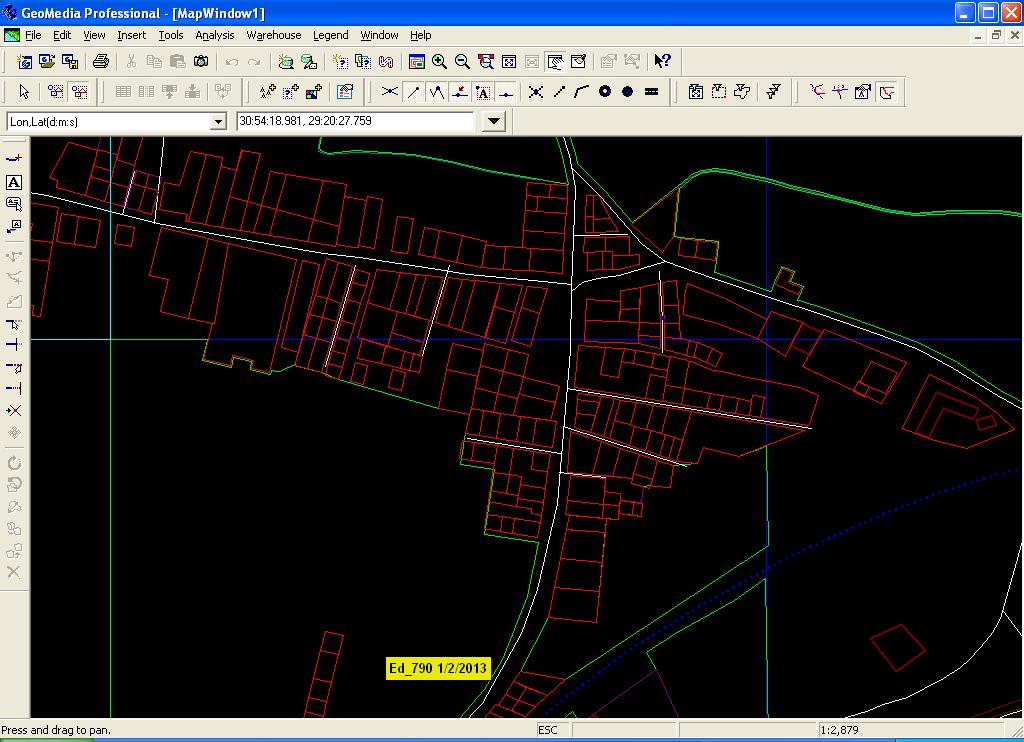This screenshot has width=1024, height=742.
Task: Click the red polyline icon at end of second toolbar
Action: coord(886,92)
